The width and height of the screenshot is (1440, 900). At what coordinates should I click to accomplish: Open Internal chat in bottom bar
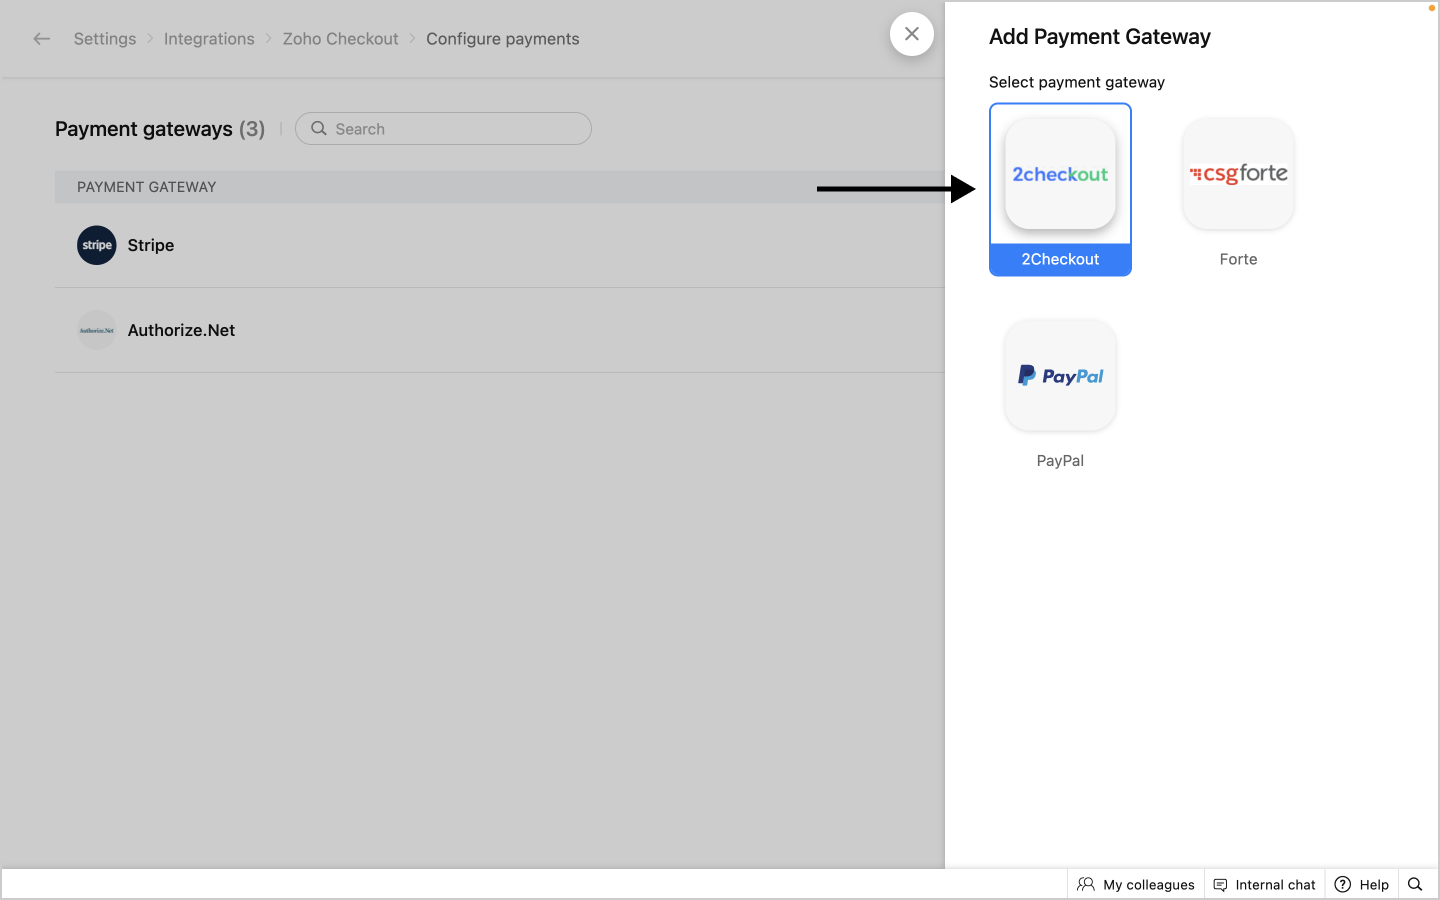[1265, 885]
